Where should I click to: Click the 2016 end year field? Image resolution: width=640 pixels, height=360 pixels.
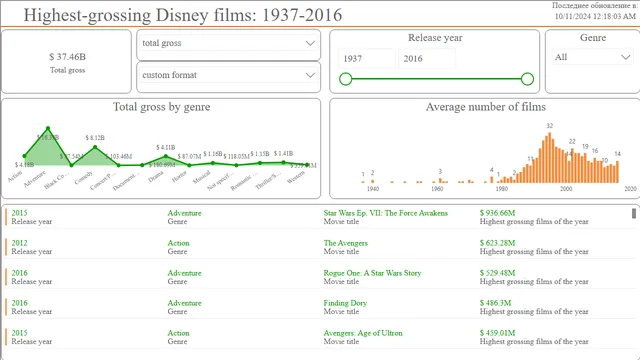coord(427,58)
